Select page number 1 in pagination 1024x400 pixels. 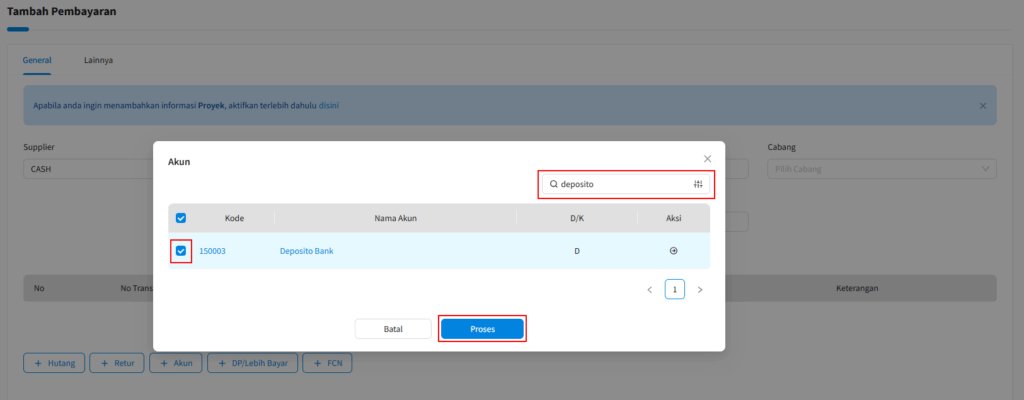pyautogui.click(x=675, y=290)
